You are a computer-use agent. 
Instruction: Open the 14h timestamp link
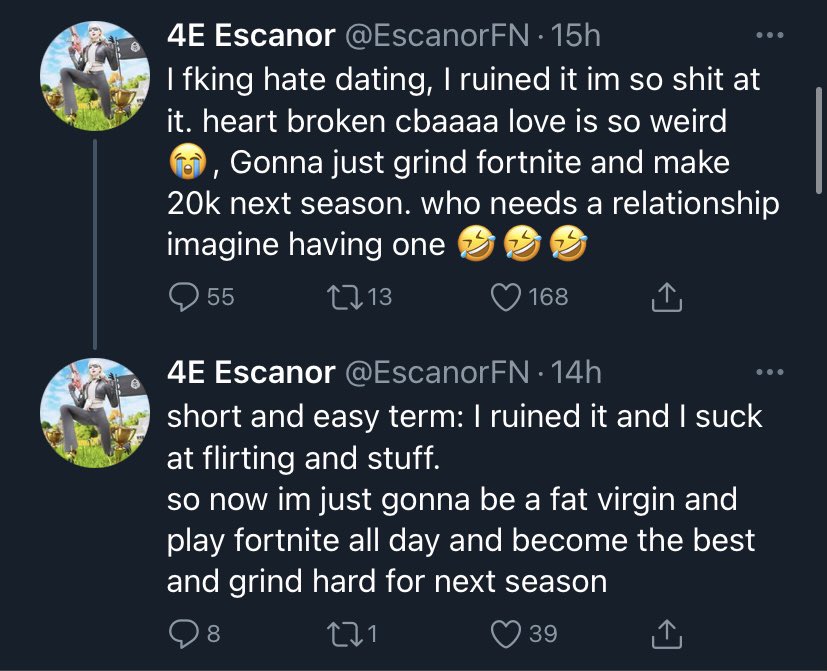tap(576, 373)
